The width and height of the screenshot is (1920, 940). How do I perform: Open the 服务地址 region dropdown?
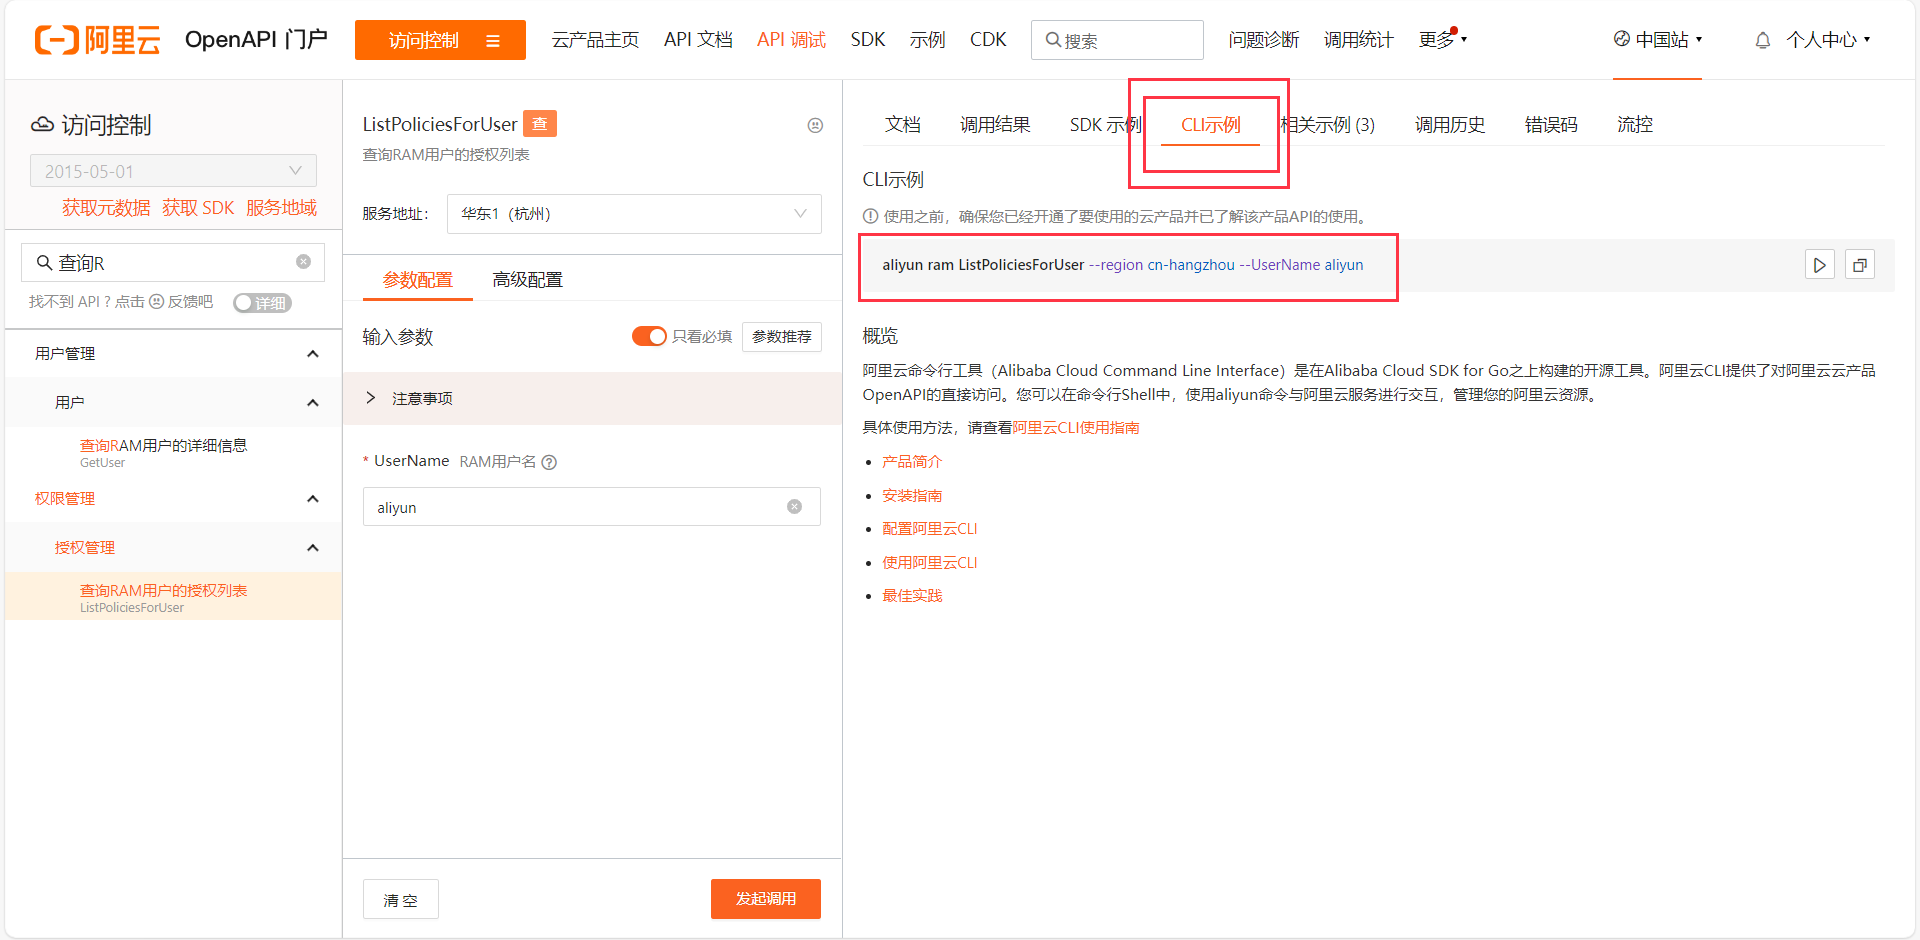(634, 214)
